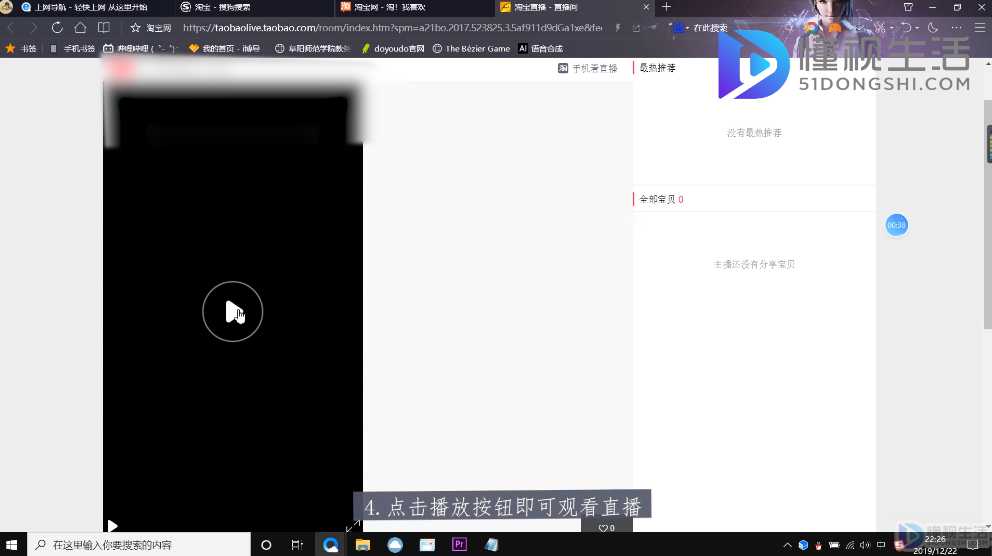Viewport: 992px width, 556px height.
Task: Open the undo closed tab dropdown arrow
Action: pos(917,28)
